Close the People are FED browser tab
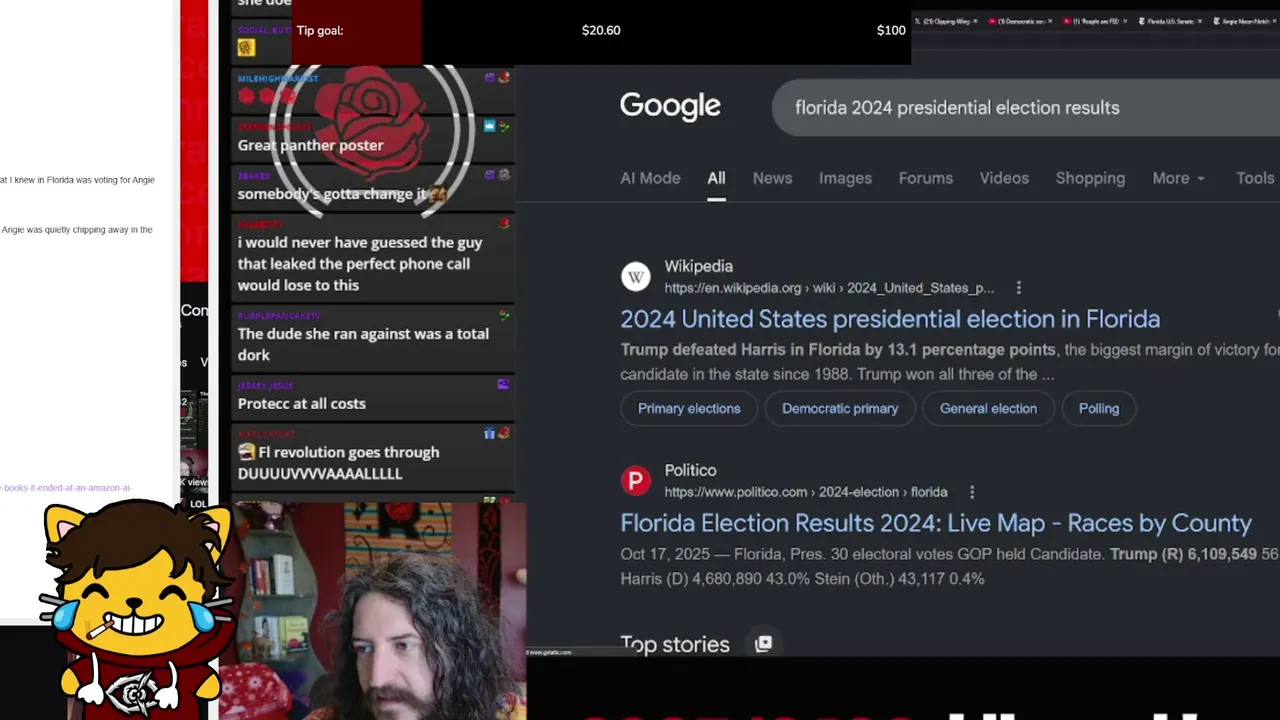 click(1125, 21)
